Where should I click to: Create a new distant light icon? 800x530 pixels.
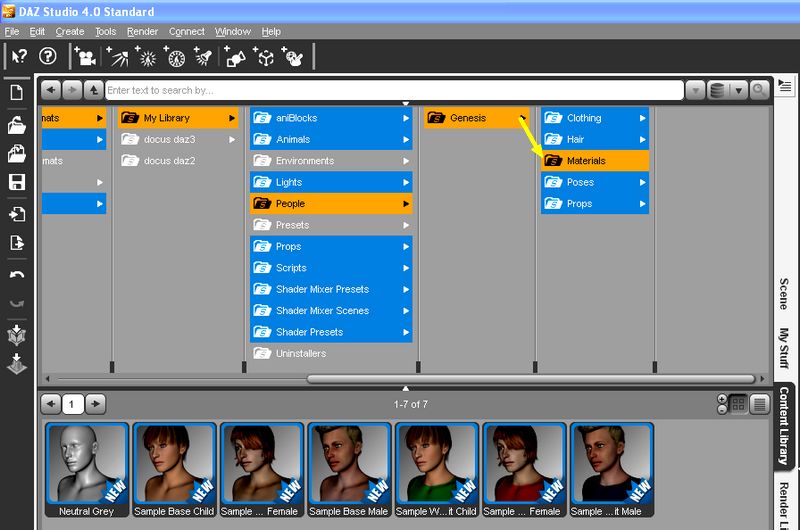(x=175, y=57)
